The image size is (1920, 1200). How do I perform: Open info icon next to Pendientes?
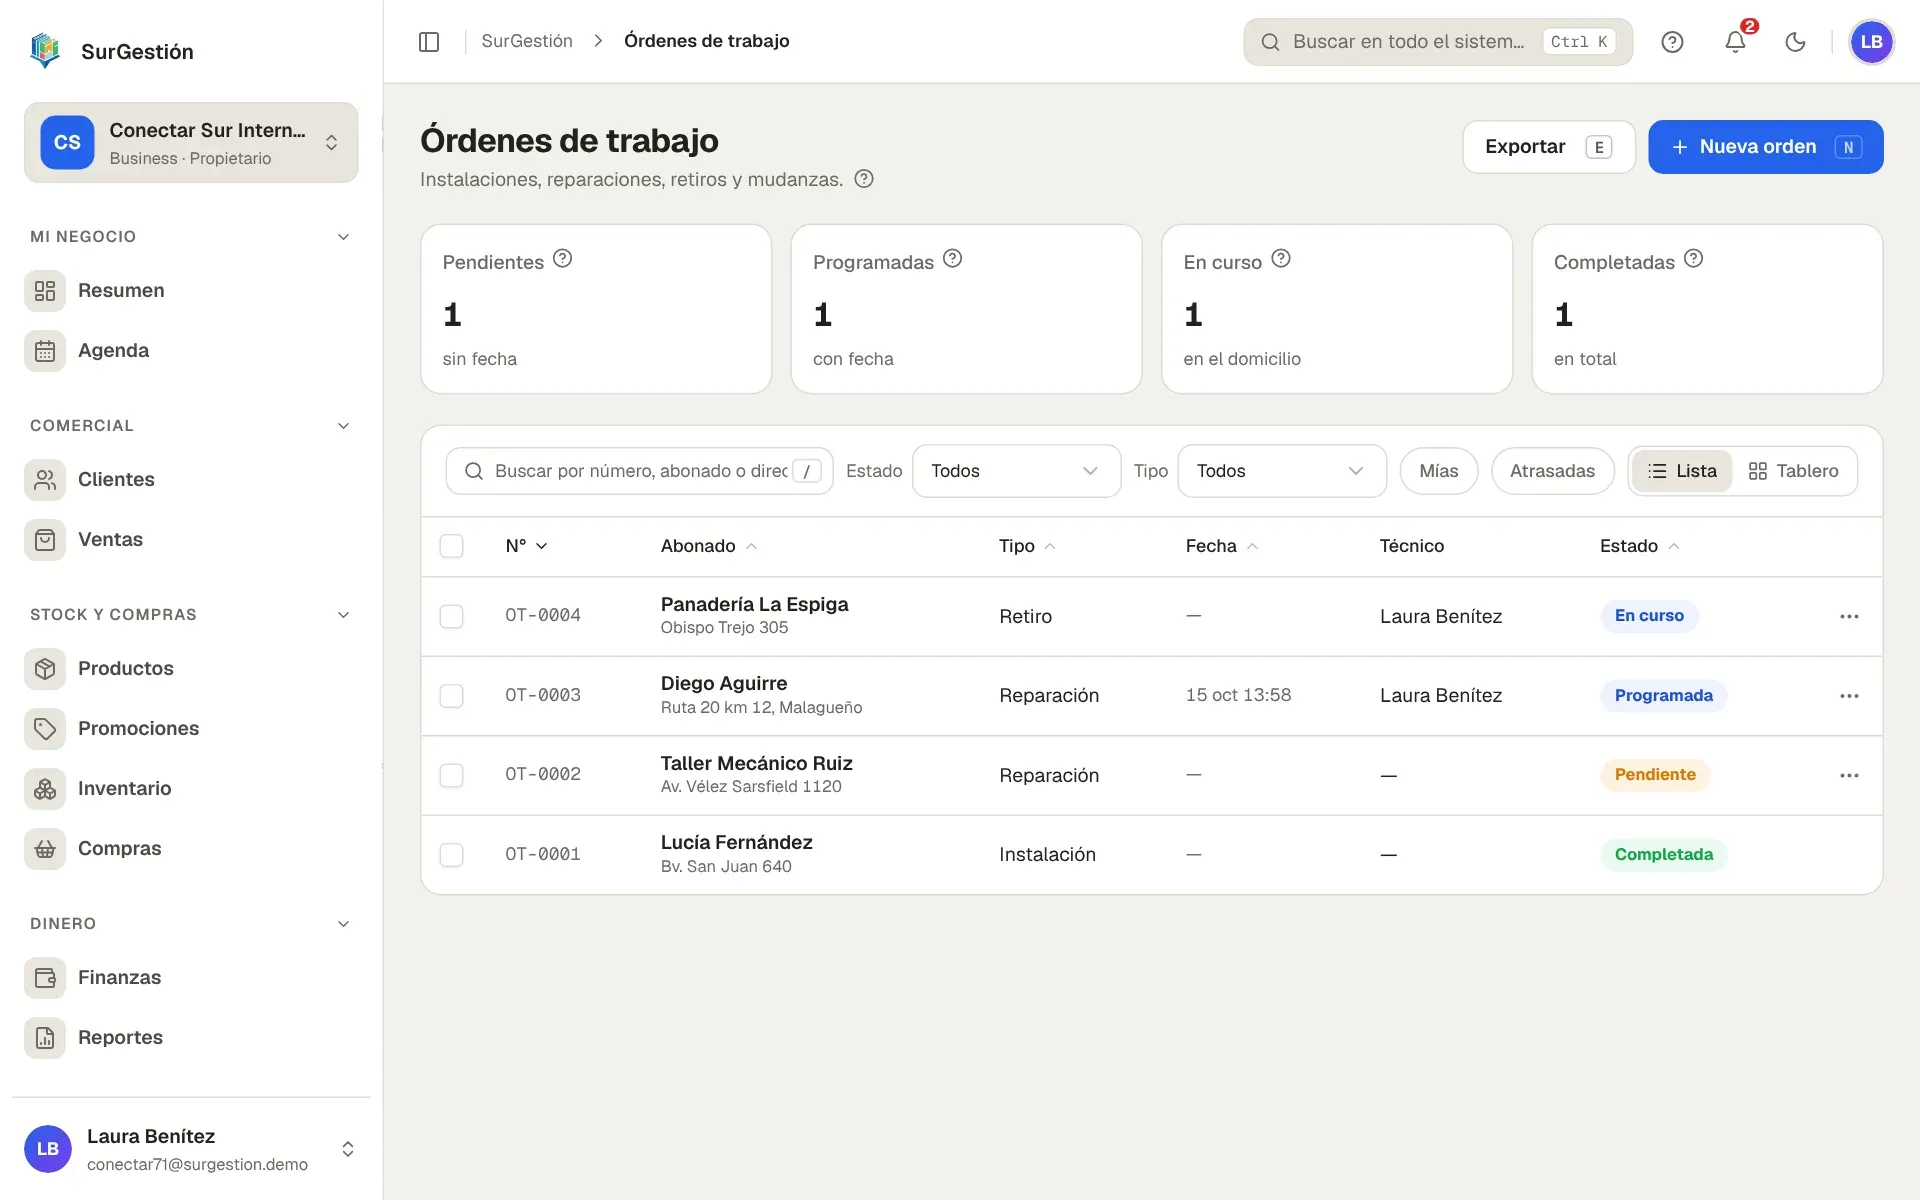coord(563,258)
